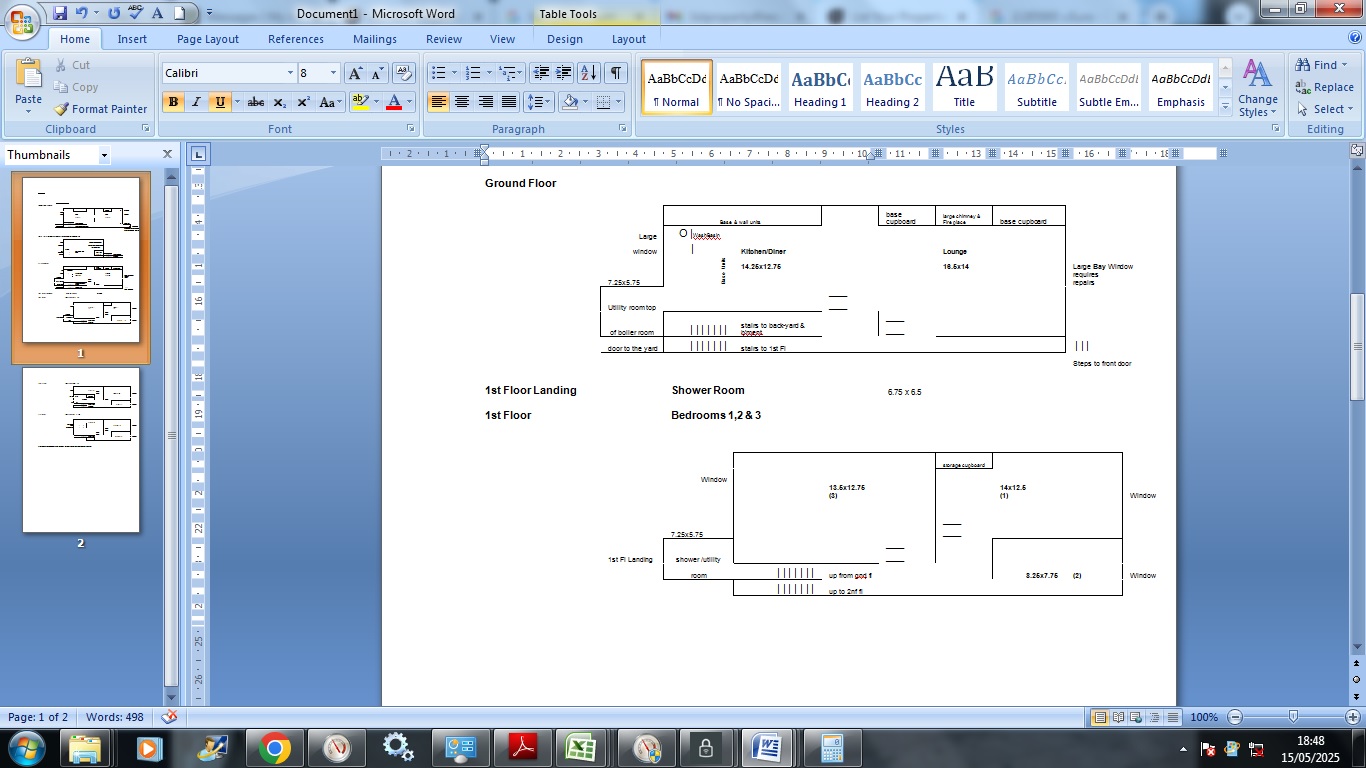Image resolution: width=1366 pixels, height=768 pixels.
Task: Toggle Show/Hide paragraph marks
Action: click(616, 73)
